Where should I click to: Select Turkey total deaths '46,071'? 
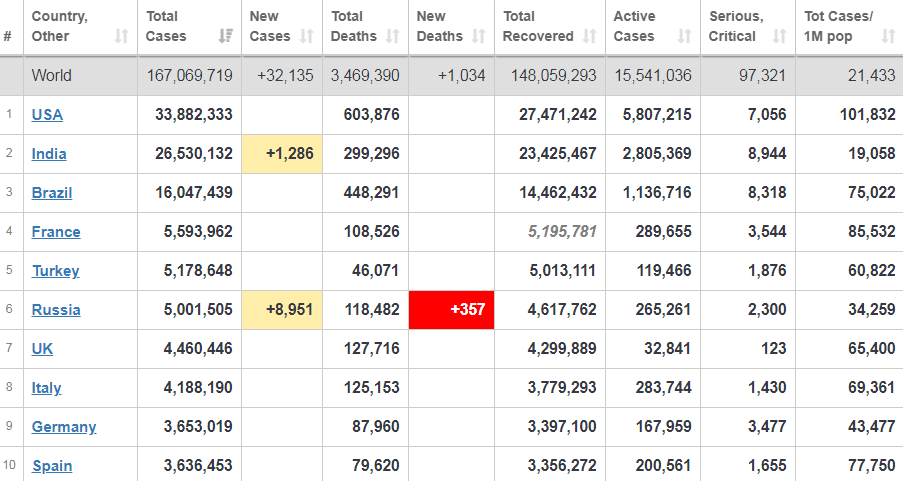(x=375, y=271)
